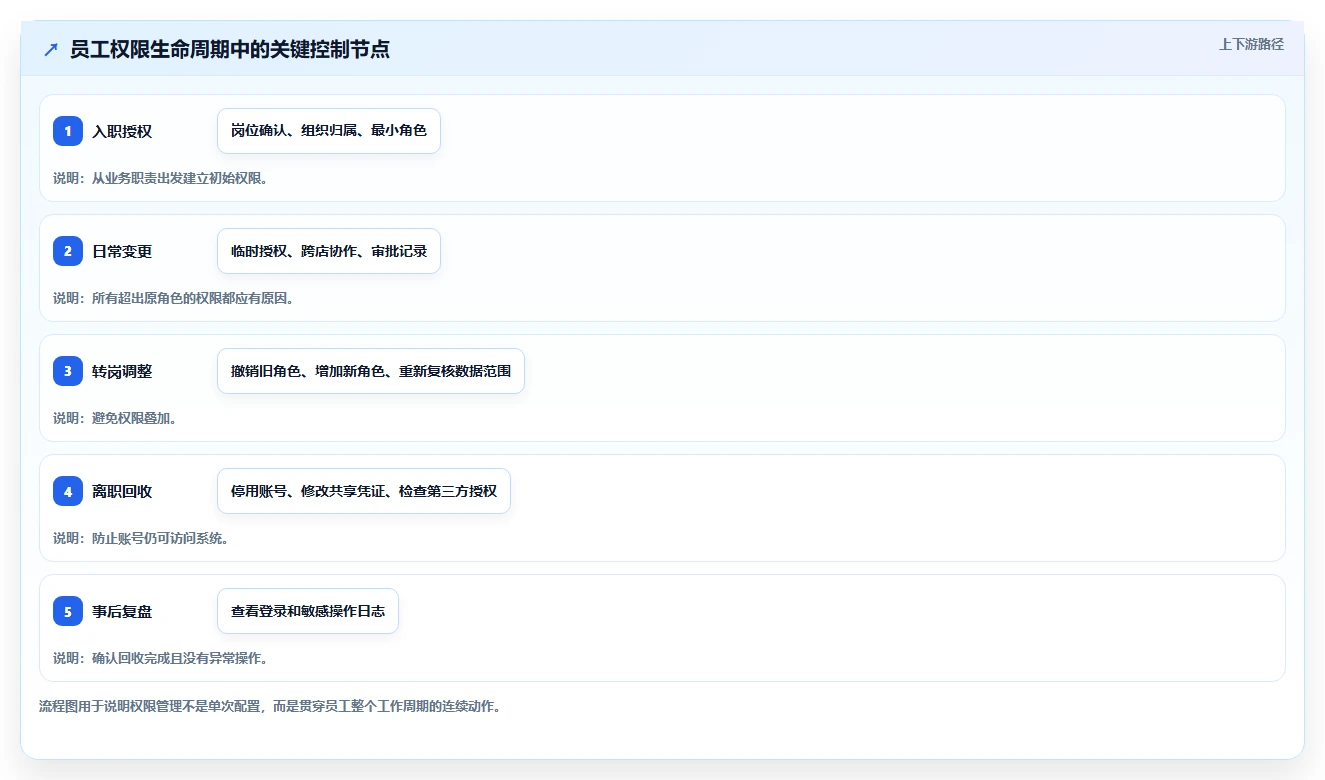Select the 转岗调整 step title
This screenshot has height=780, width=1325.
coord(122,371)
